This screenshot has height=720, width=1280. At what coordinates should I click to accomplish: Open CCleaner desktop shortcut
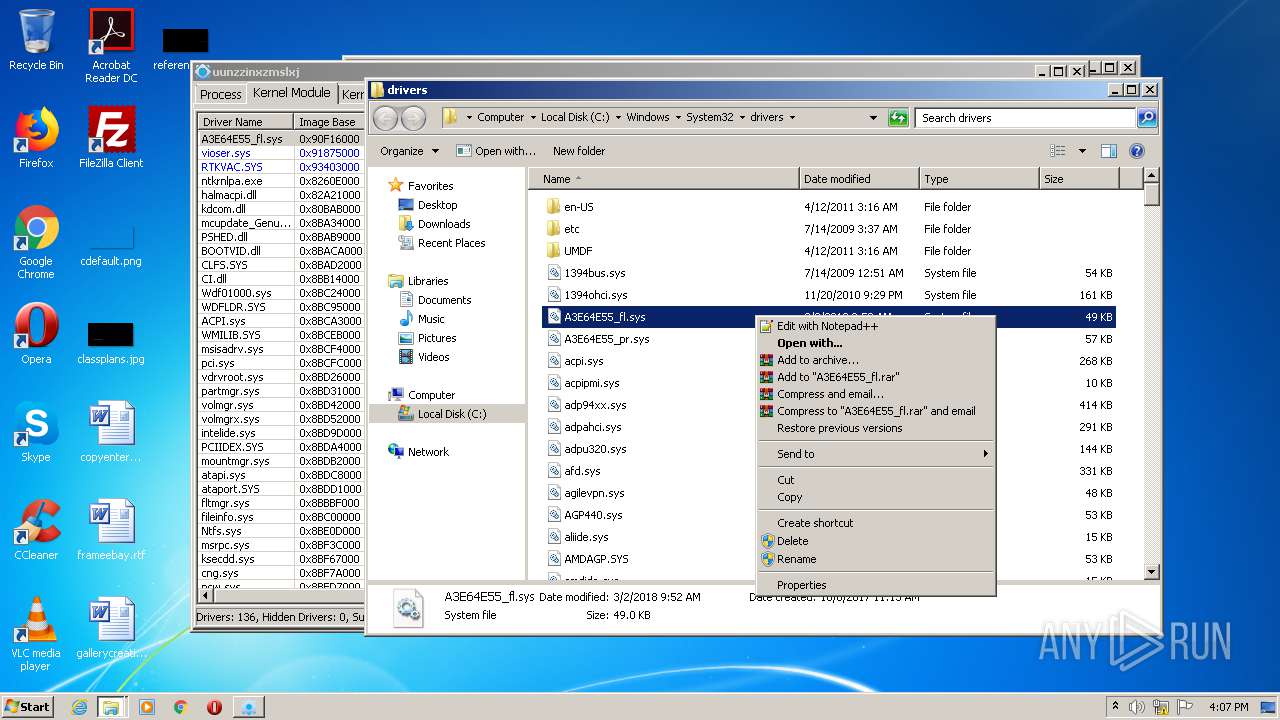(x=36, y=530)
